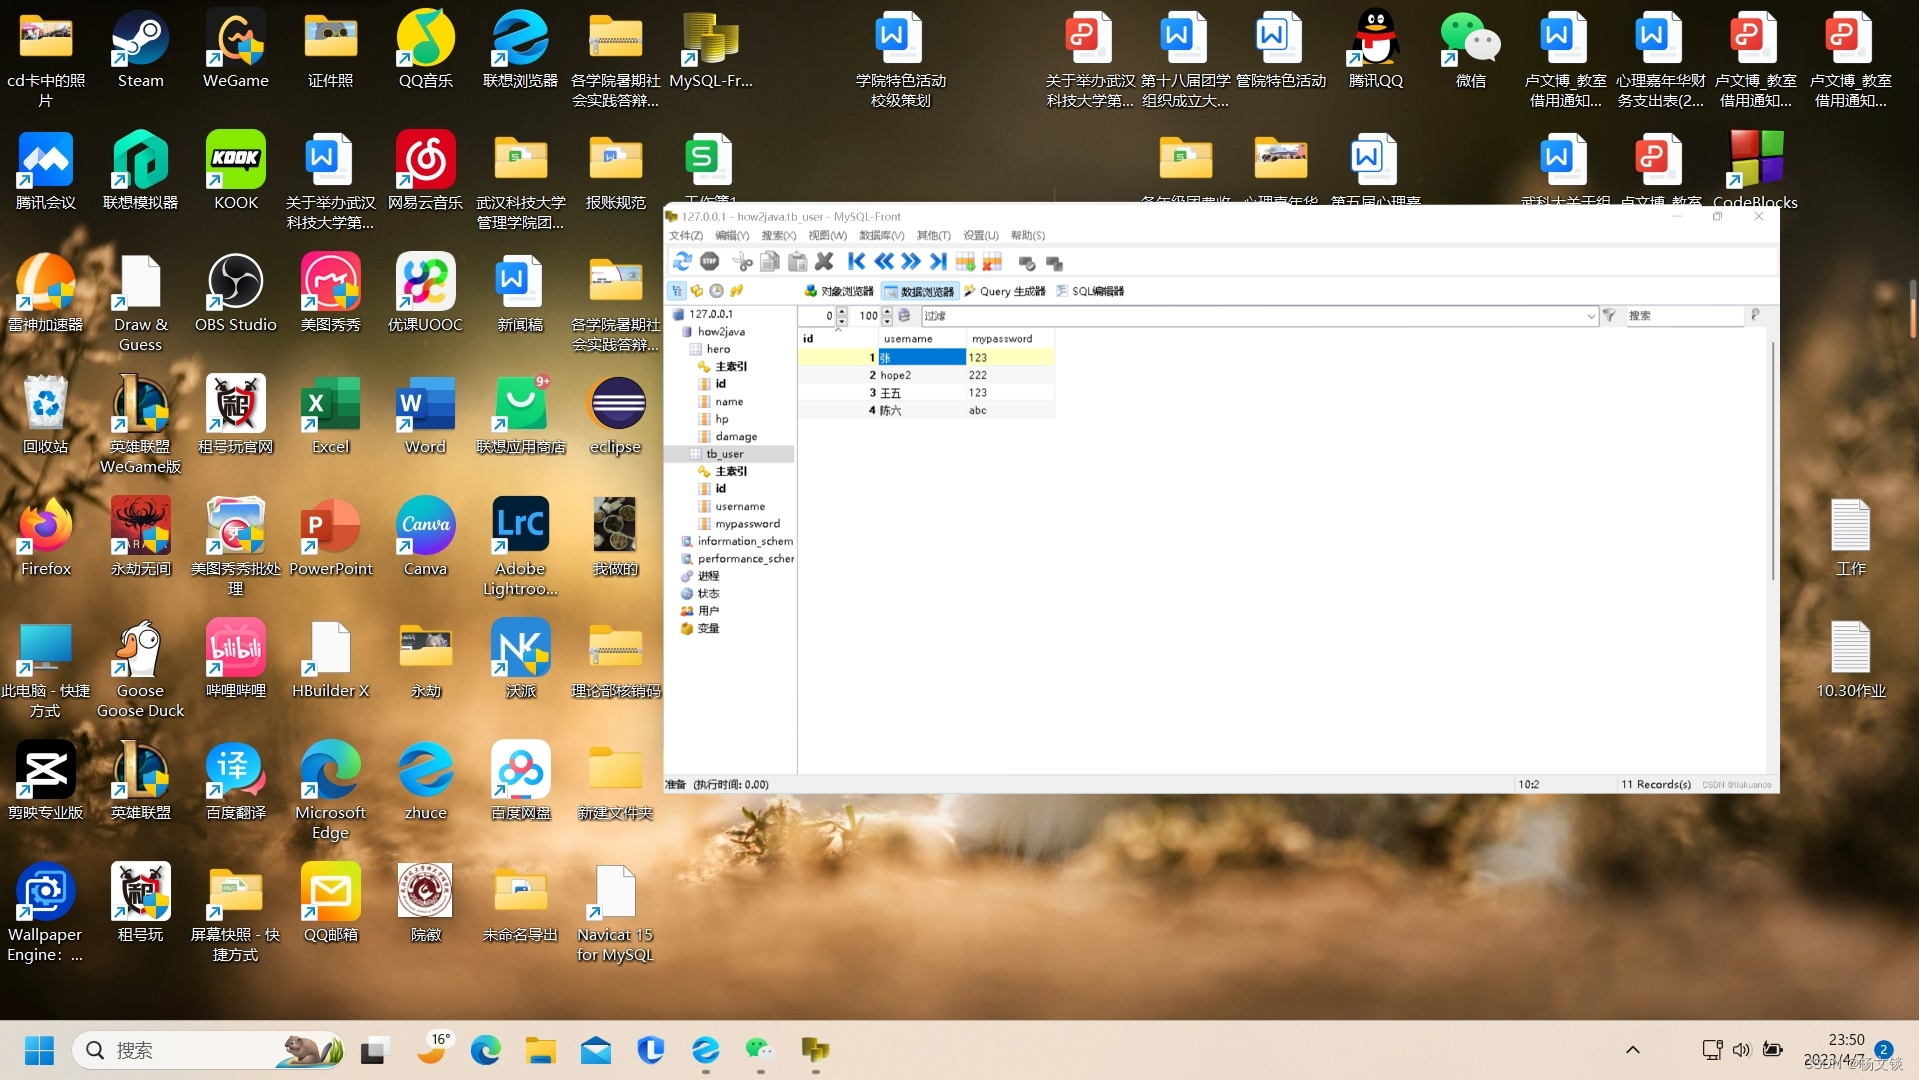The height and width of the screenshot is (1080, 1919).
Task: Click the cell containing abc
Action: (1009, 411)
